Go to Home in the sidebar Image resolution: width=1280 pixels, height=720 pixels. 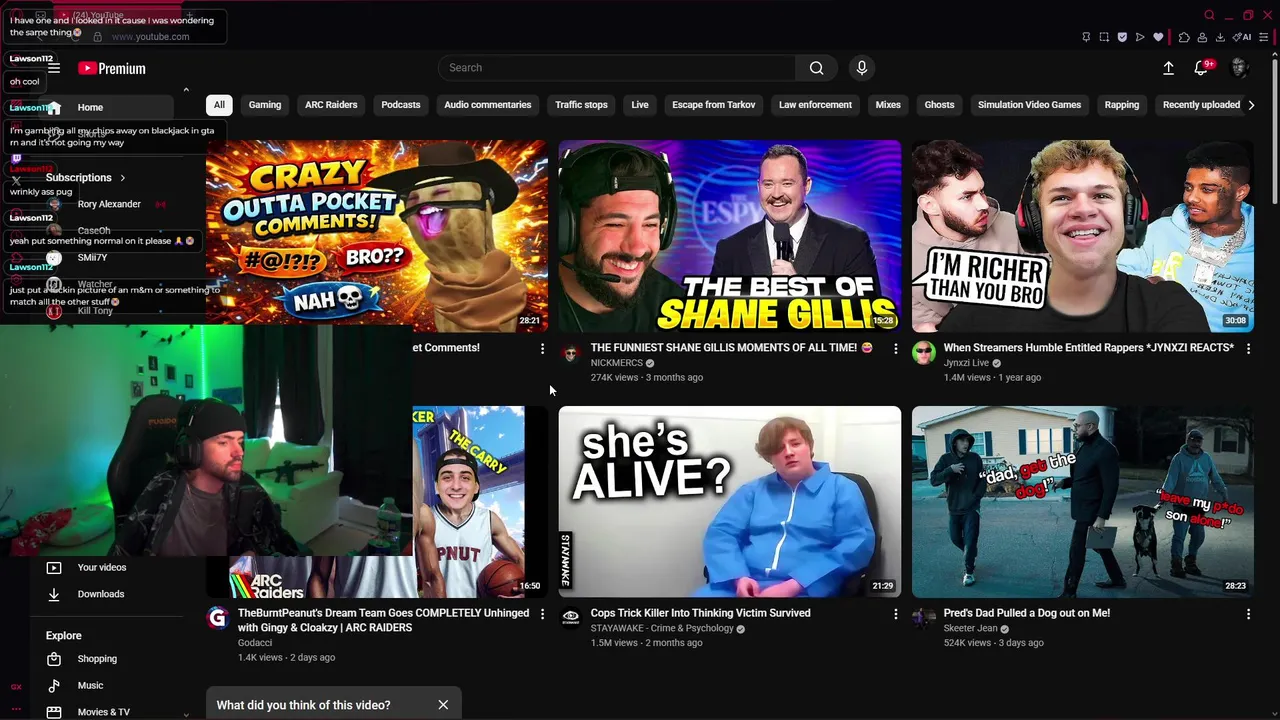click(104, 108)
